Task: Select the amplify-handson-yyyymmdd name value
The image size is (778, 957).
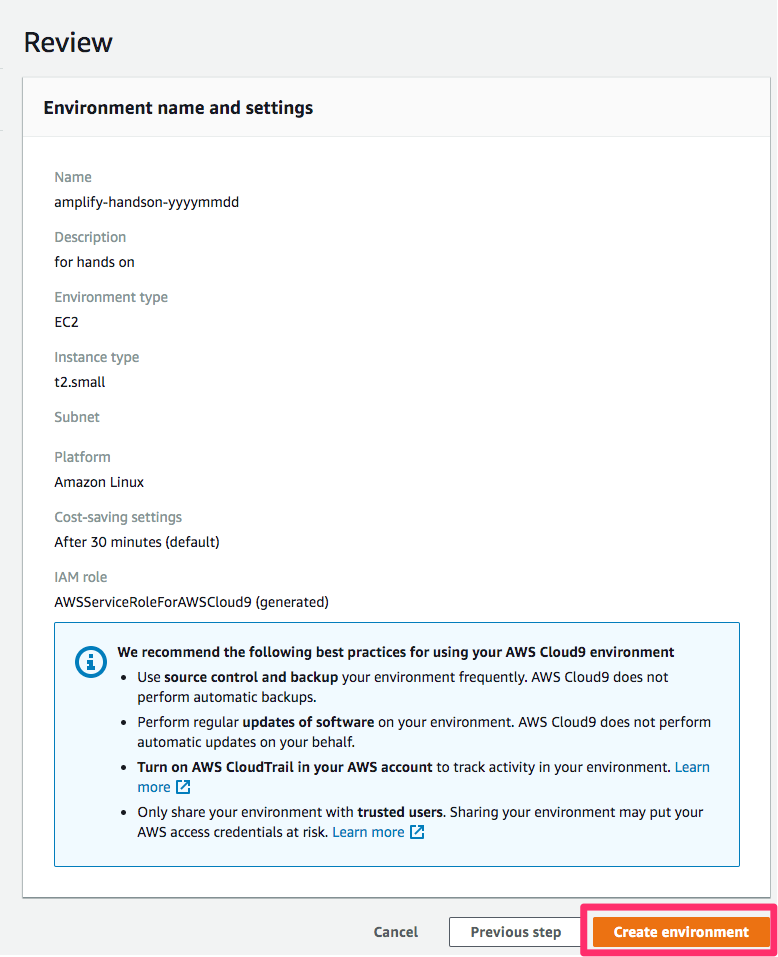Action: [146, 202]
